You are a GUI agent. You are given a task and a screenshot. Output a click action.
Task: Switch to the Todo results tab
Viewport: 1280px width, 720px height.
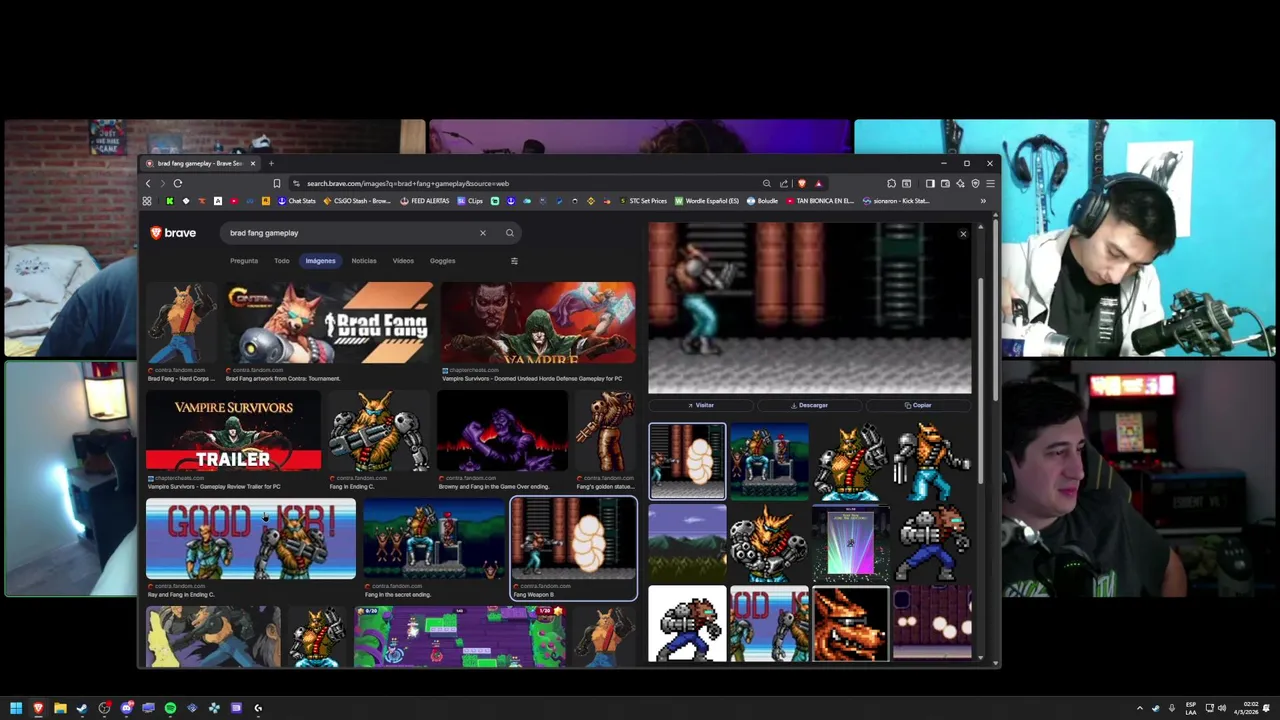click(x=282, y=261)
